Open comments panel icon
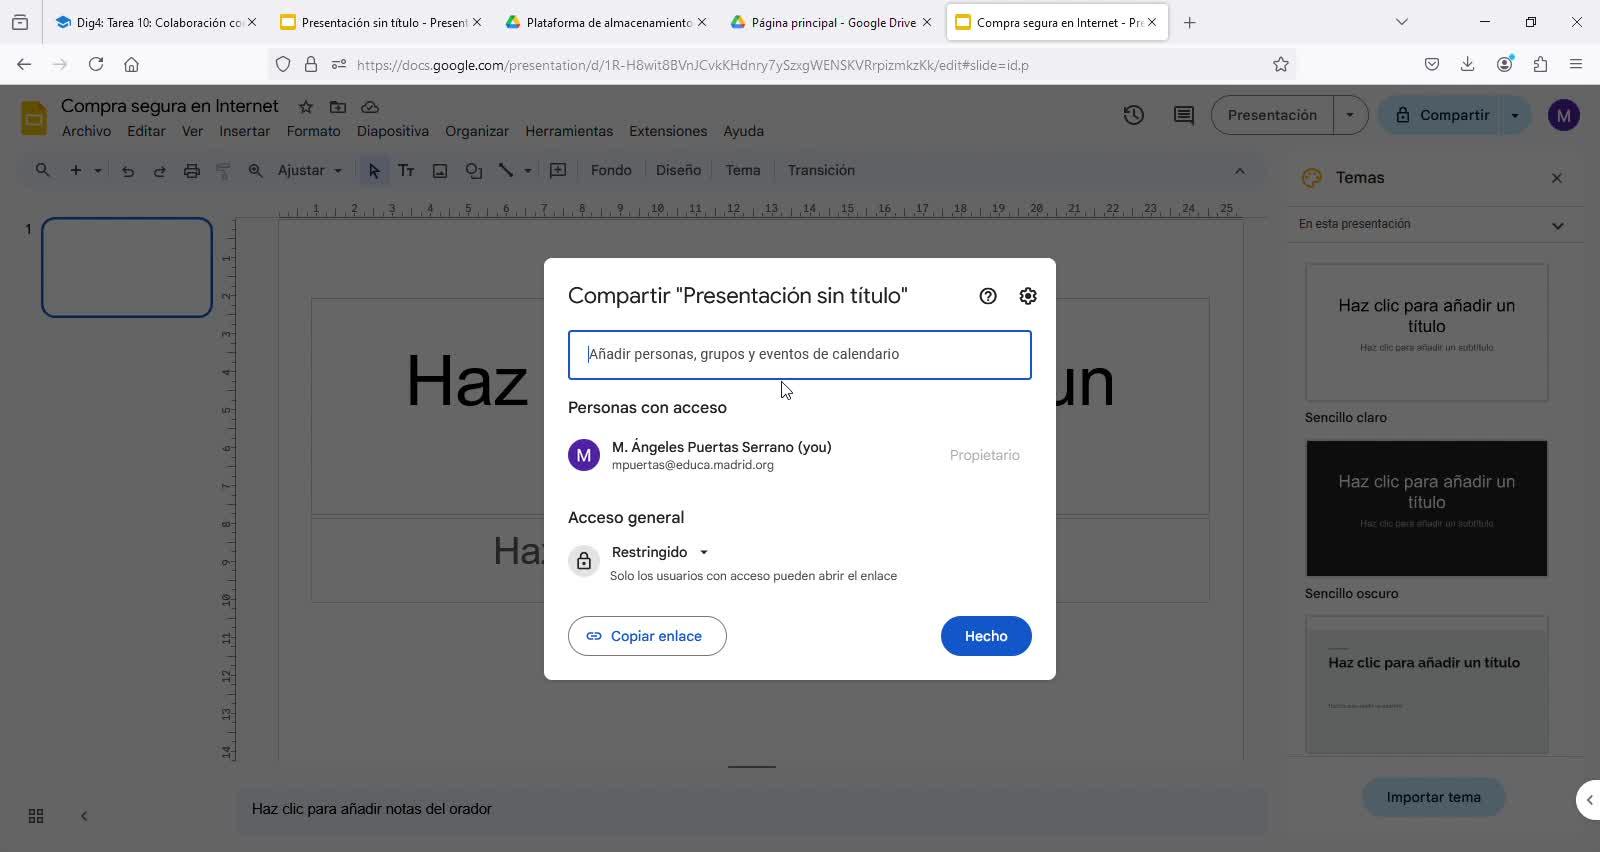This screenshot has width=1600, height=852. [x=1184, y=115]
